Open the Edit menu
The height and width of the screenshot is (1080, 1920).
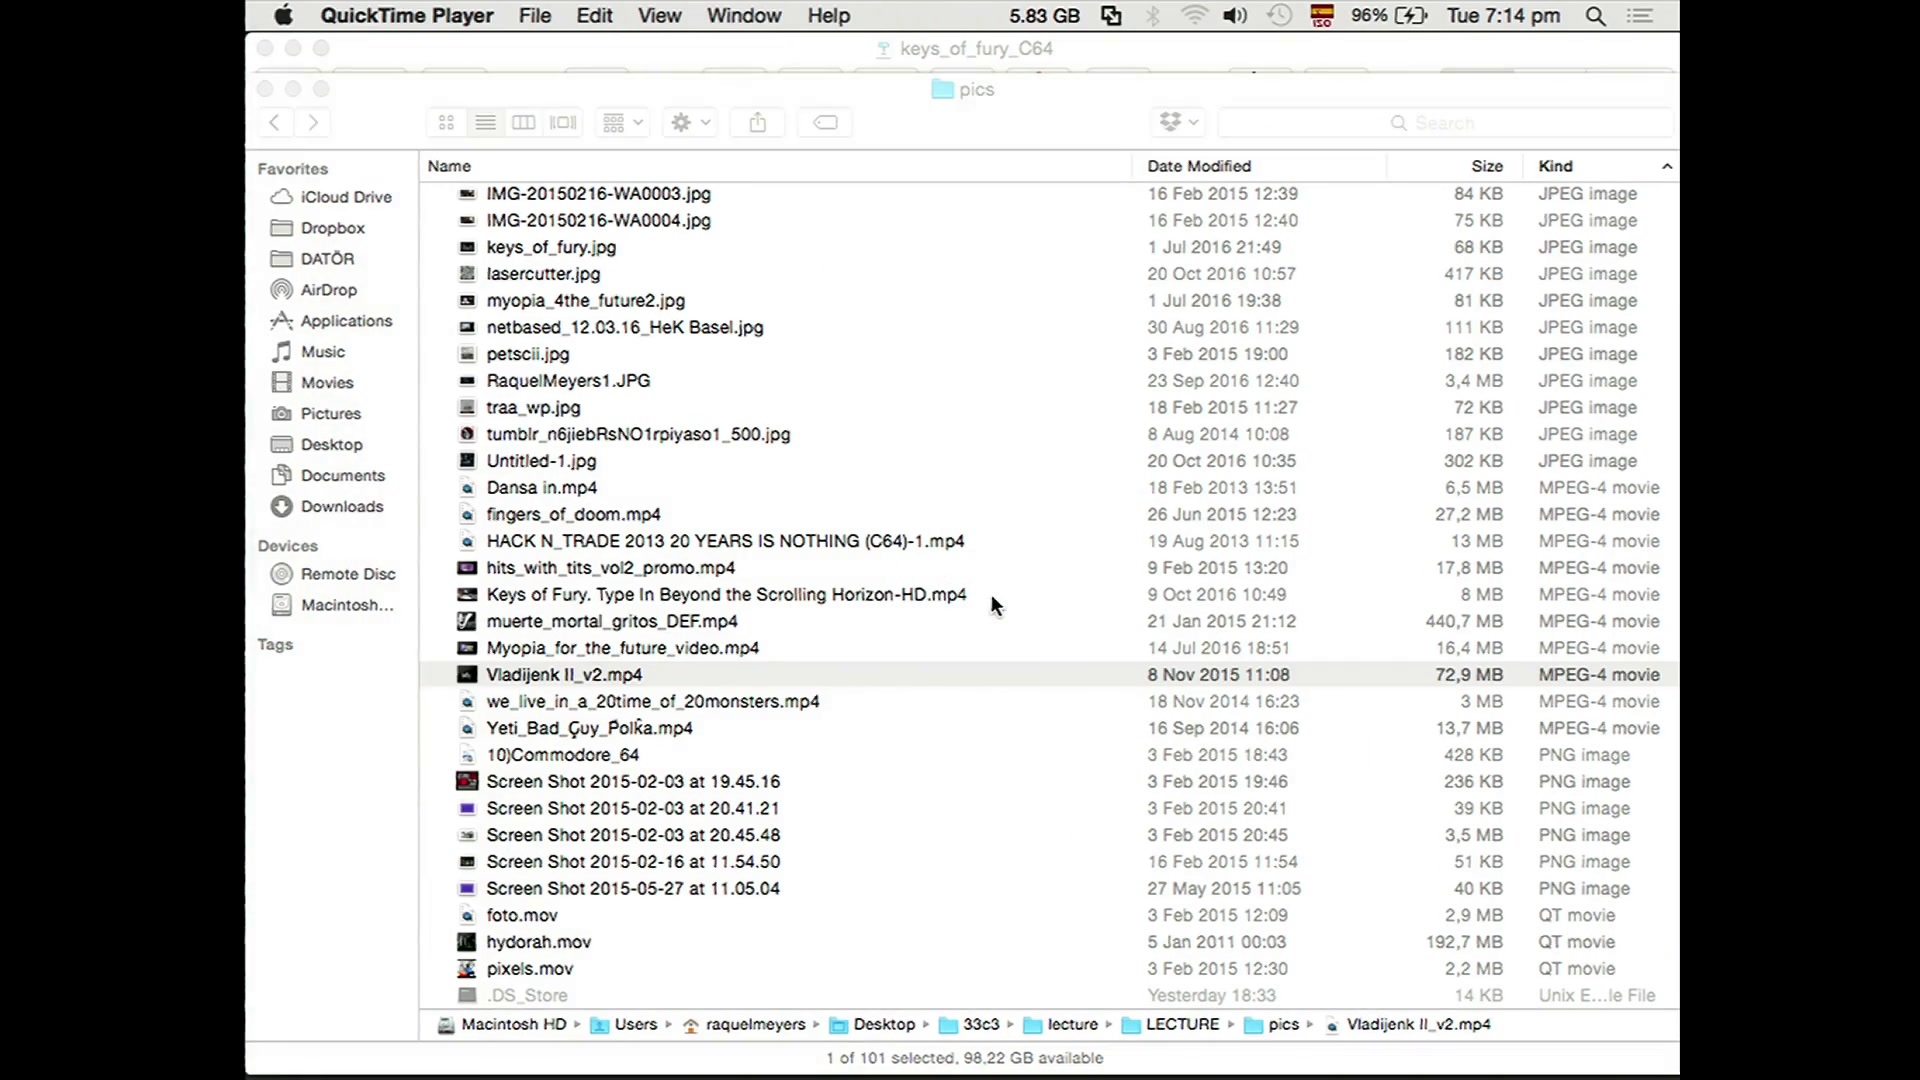(x=594, y=16)
